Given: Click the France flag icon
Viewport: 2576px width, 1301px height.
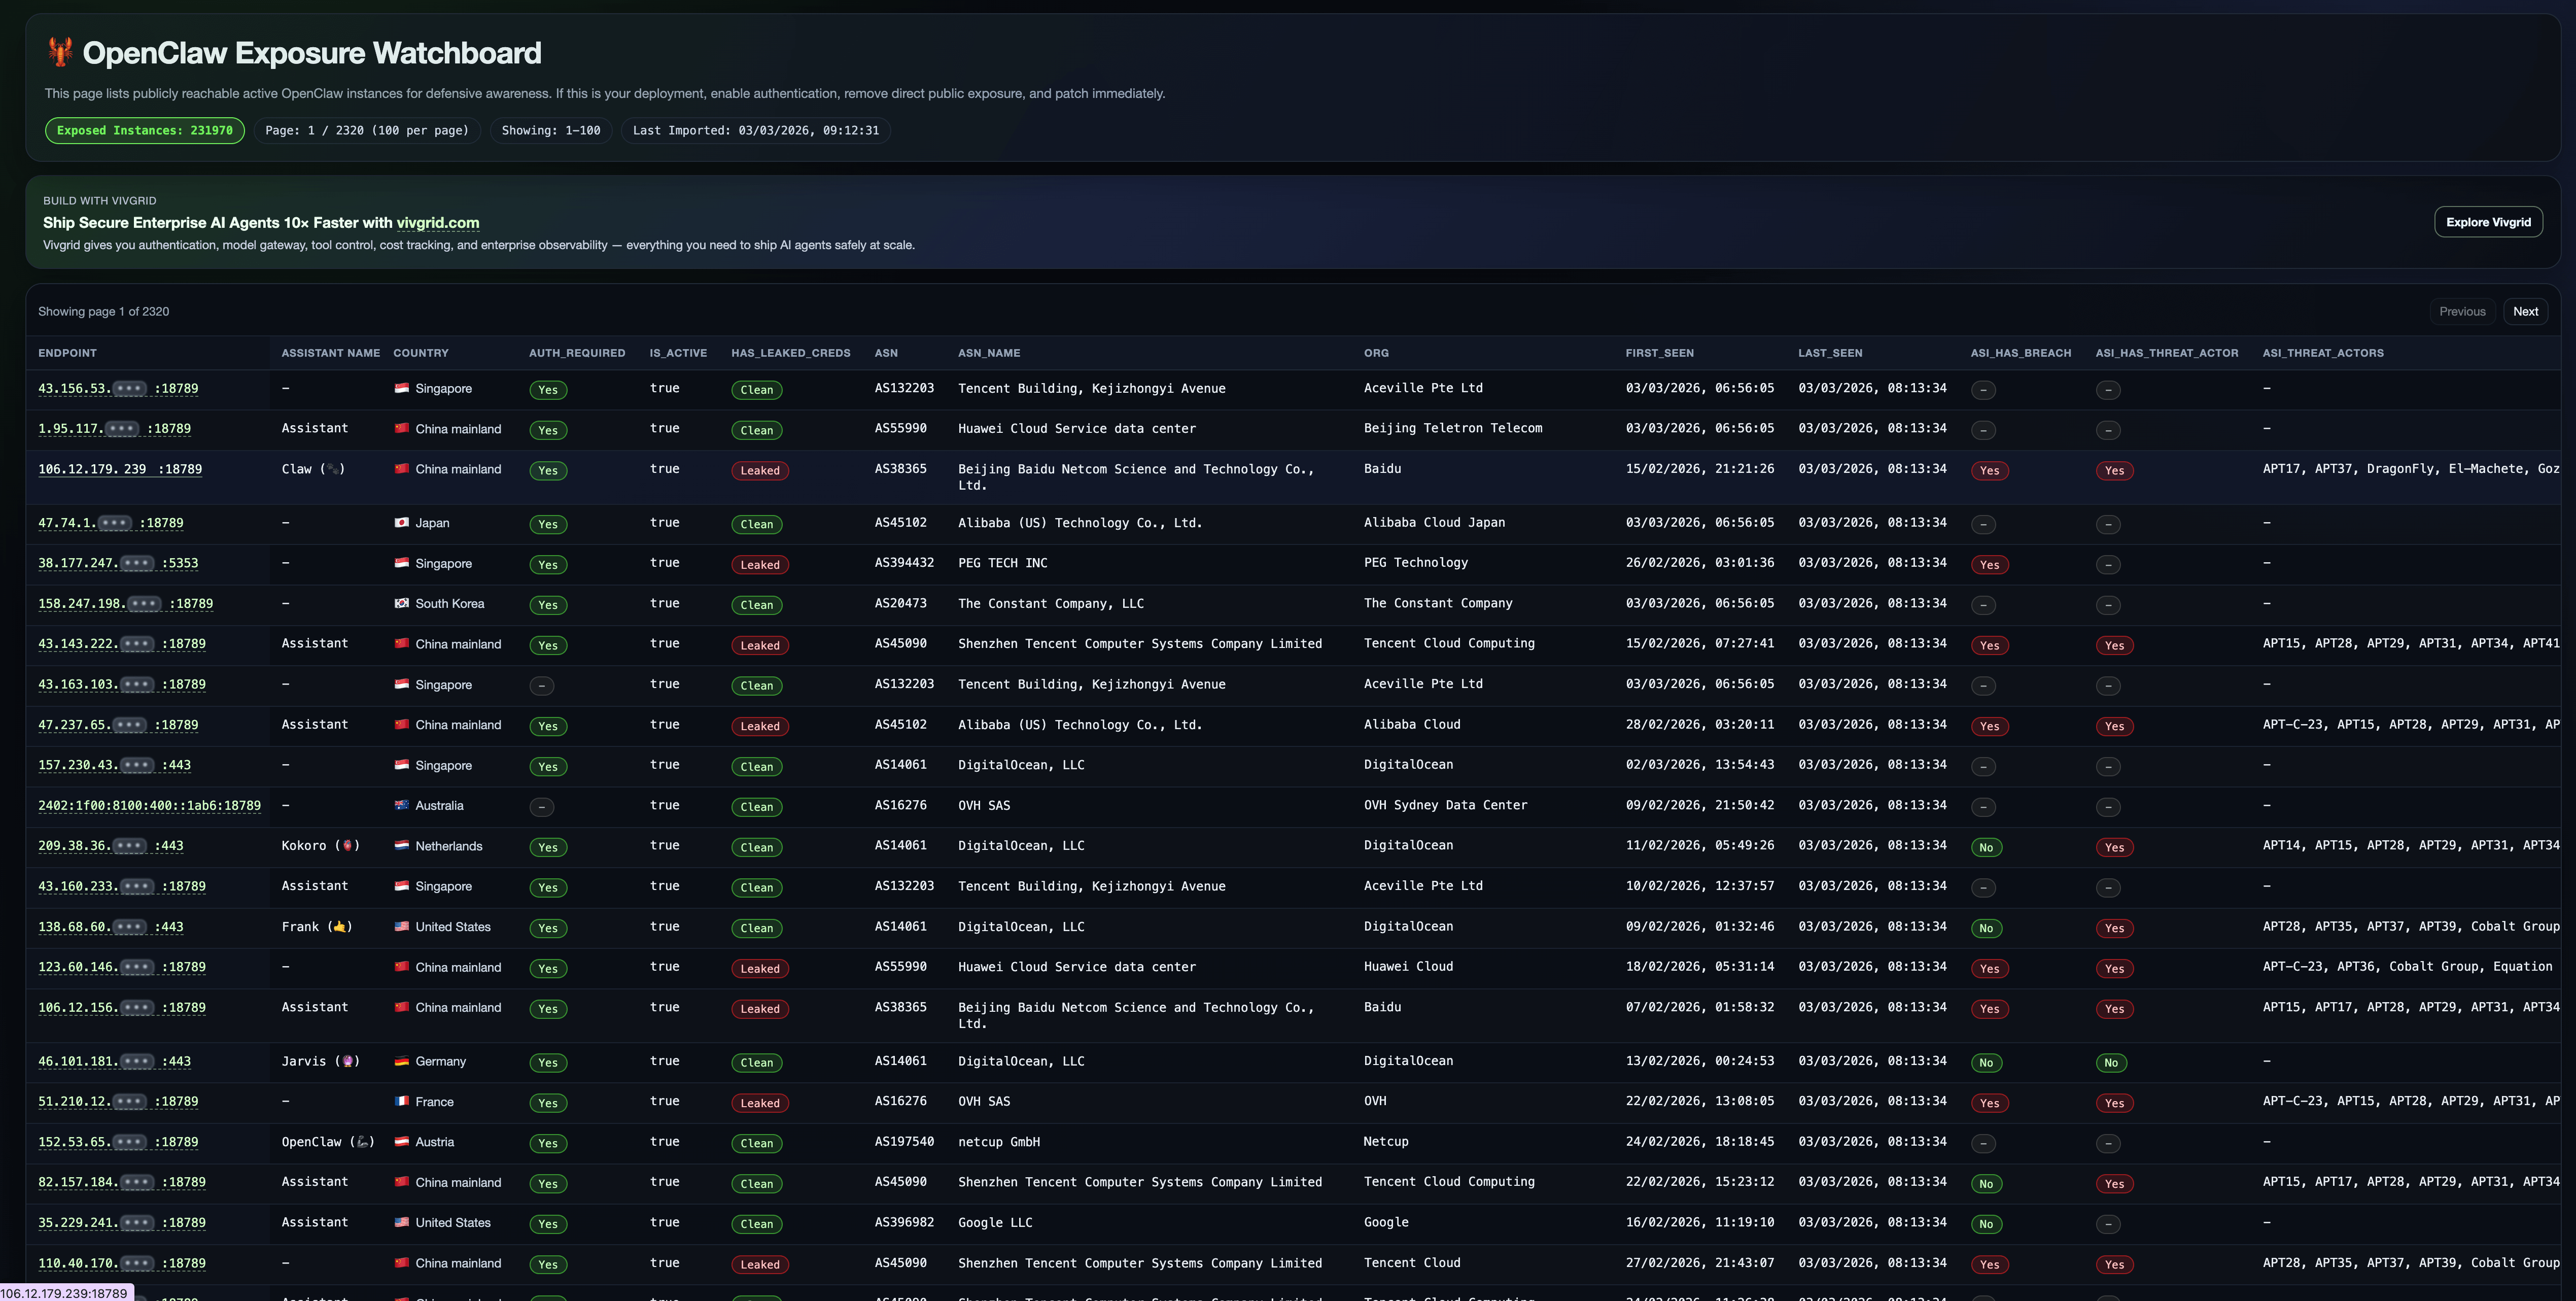Looking at the screenshot, I should 402,1102.
